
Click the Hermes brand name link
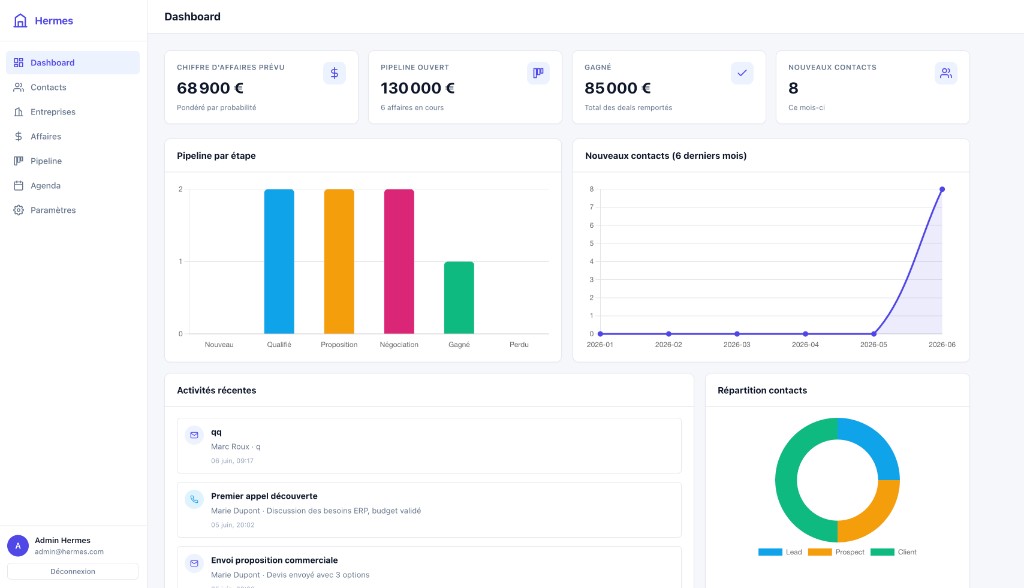point(54,21)
